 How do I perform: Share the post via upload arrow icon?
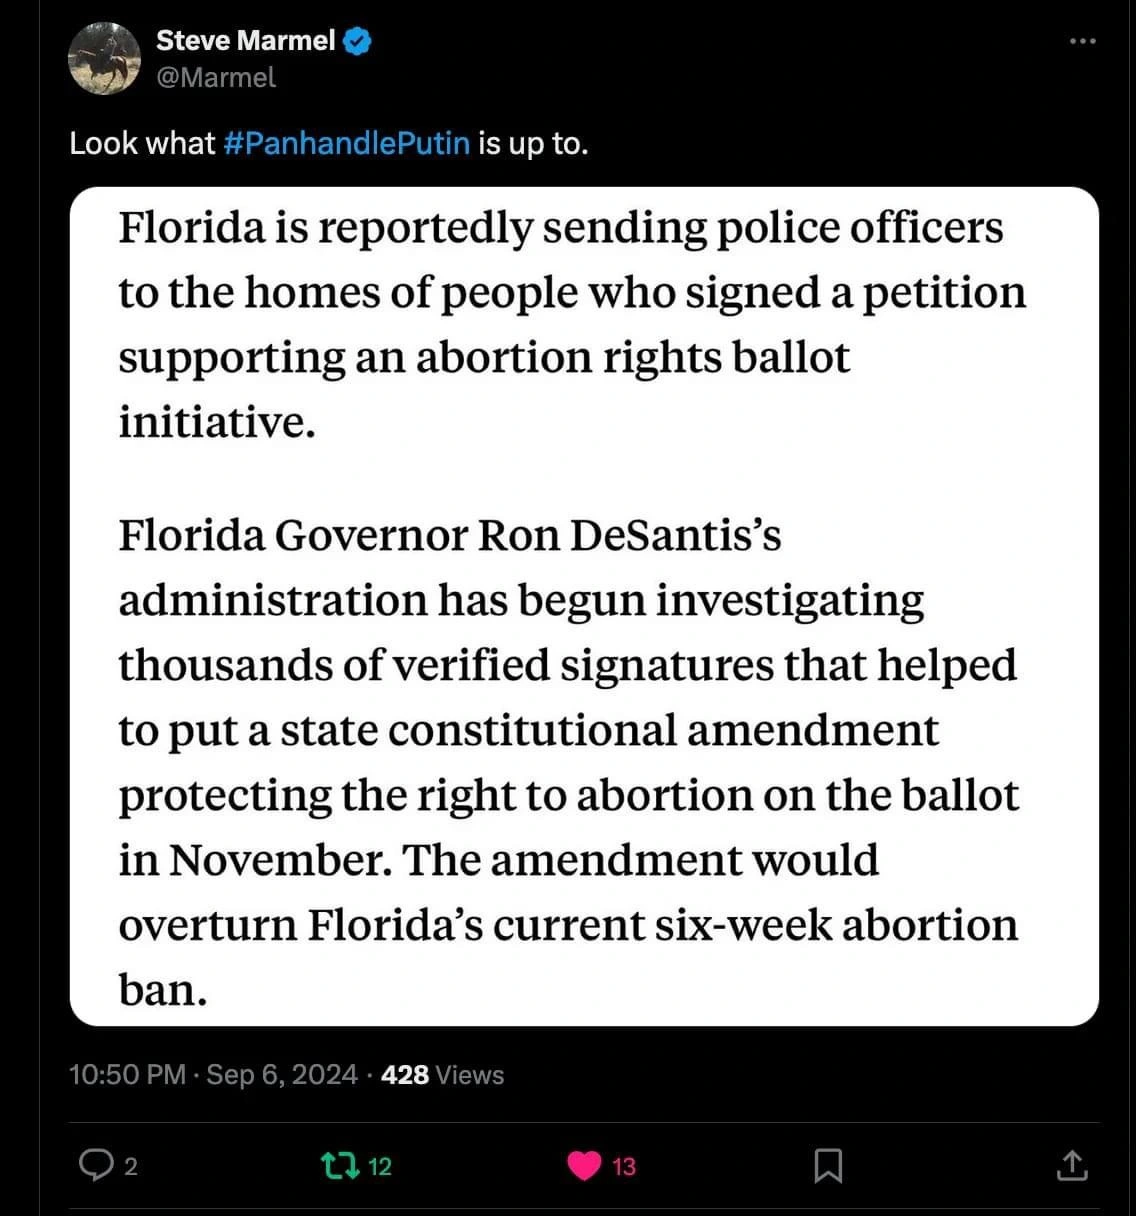1071,1165
